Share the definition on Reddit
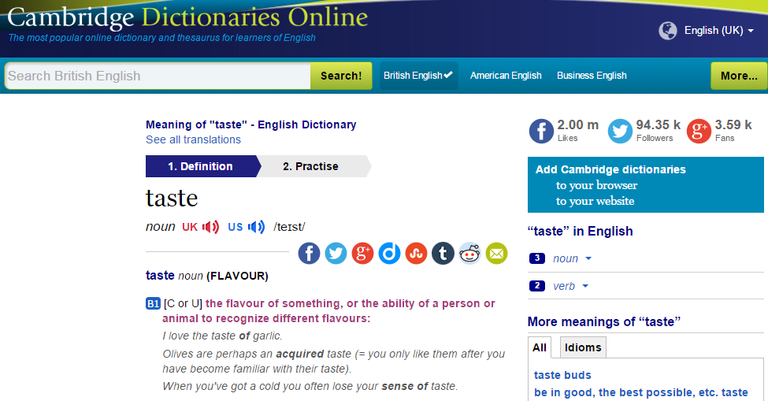This screenshot has width=768, height=401. (x=470, y=253)
